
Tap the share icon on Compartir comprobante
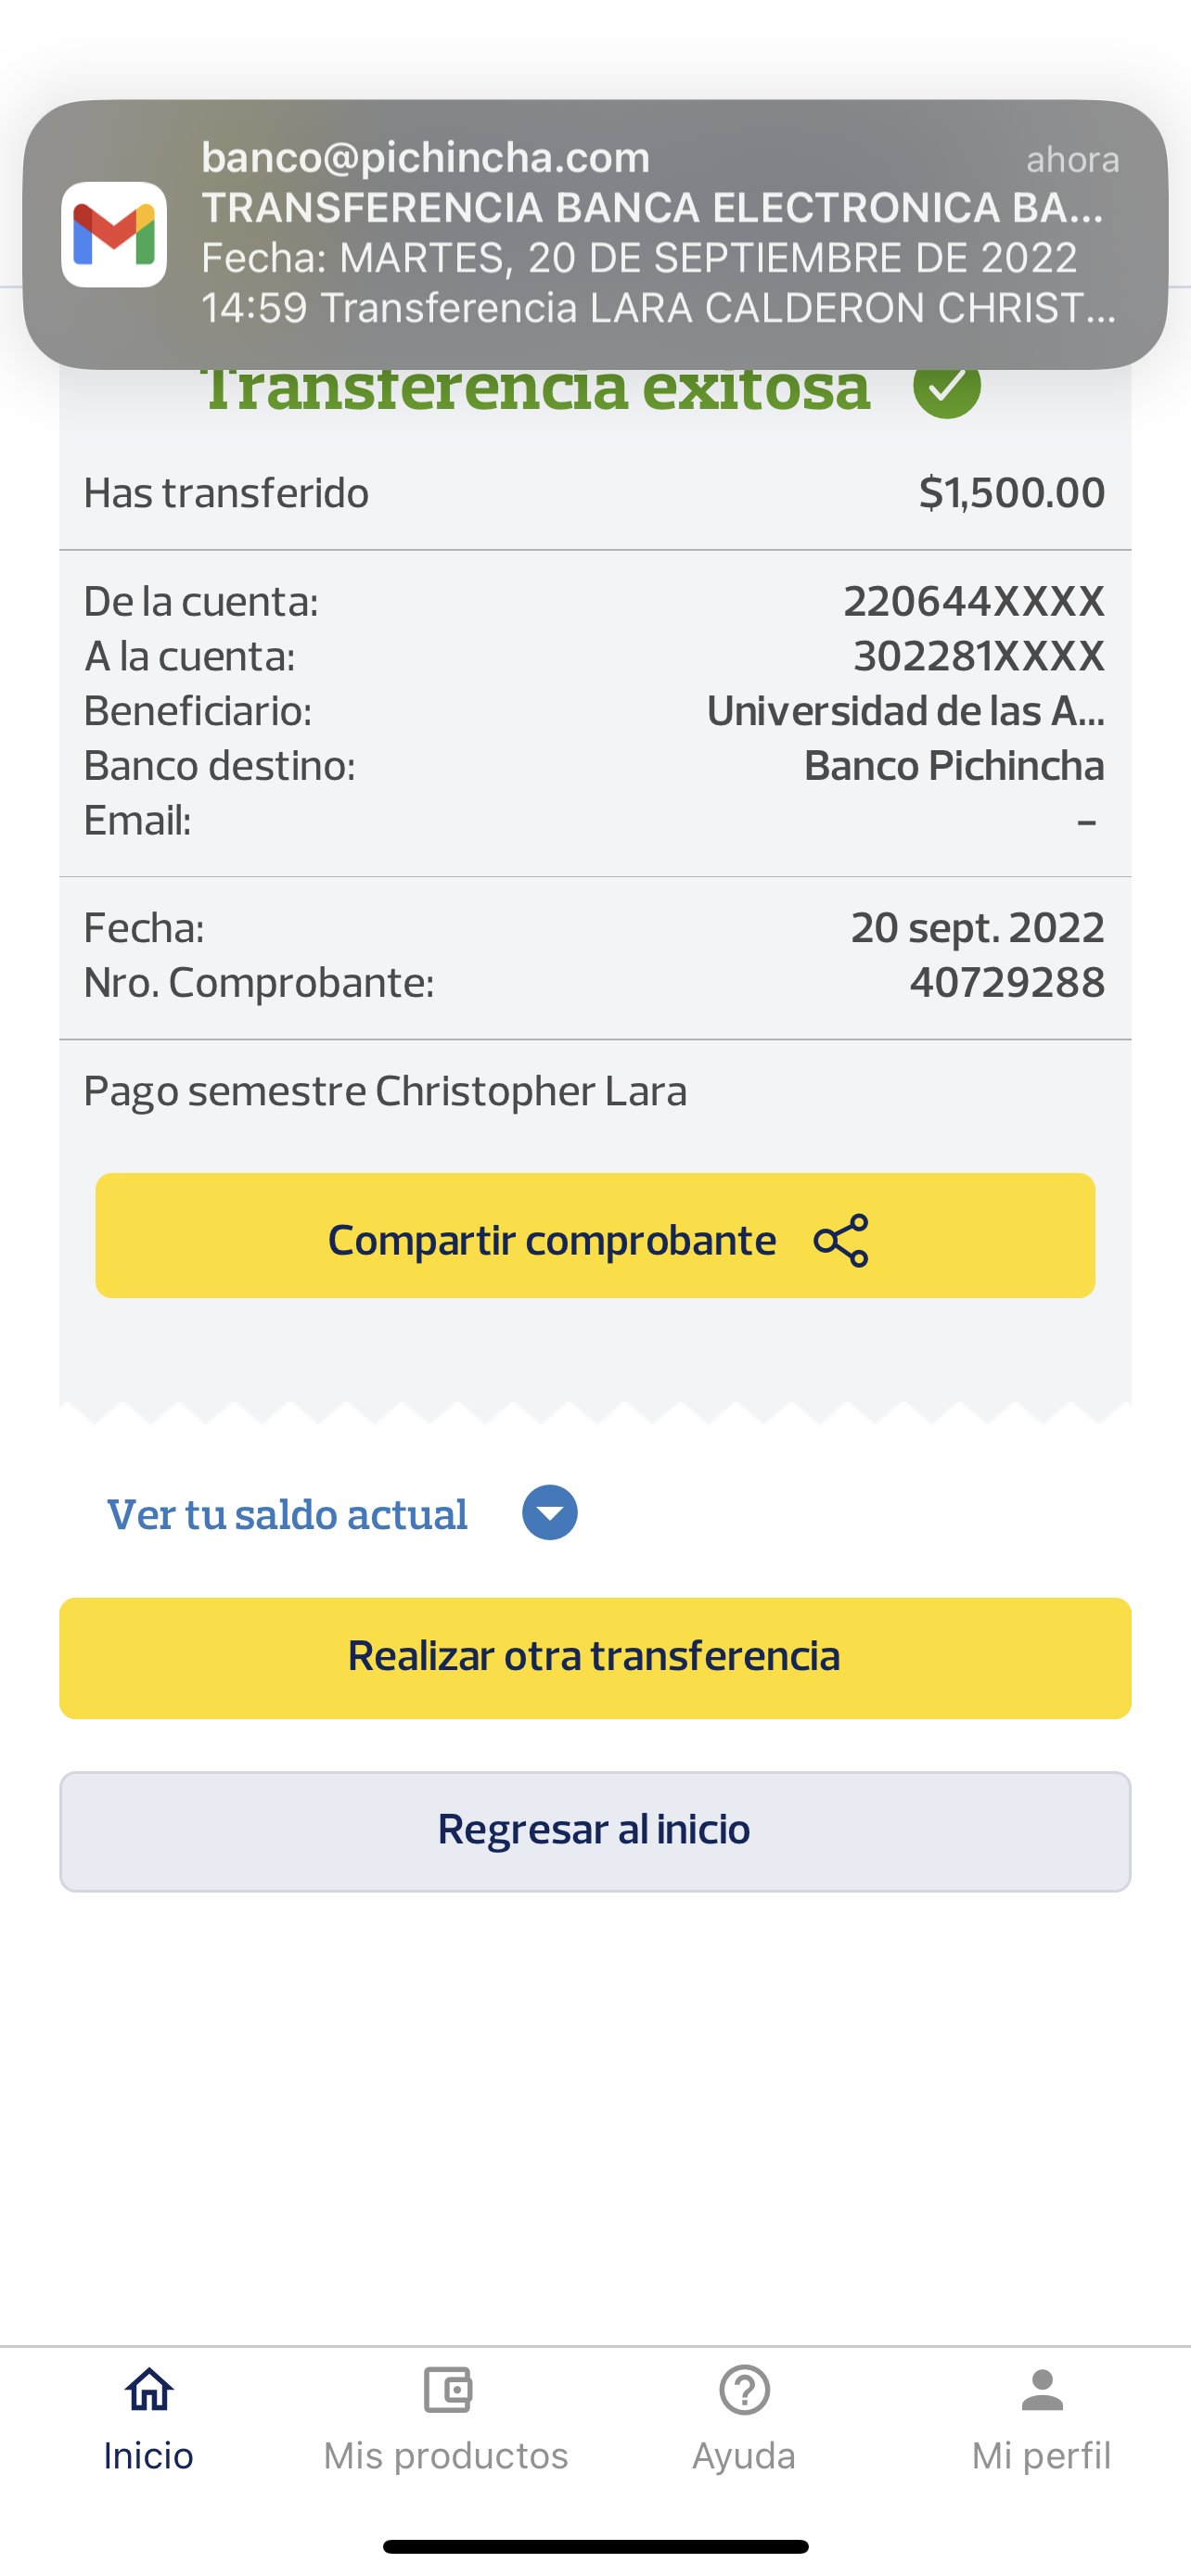841,1240
